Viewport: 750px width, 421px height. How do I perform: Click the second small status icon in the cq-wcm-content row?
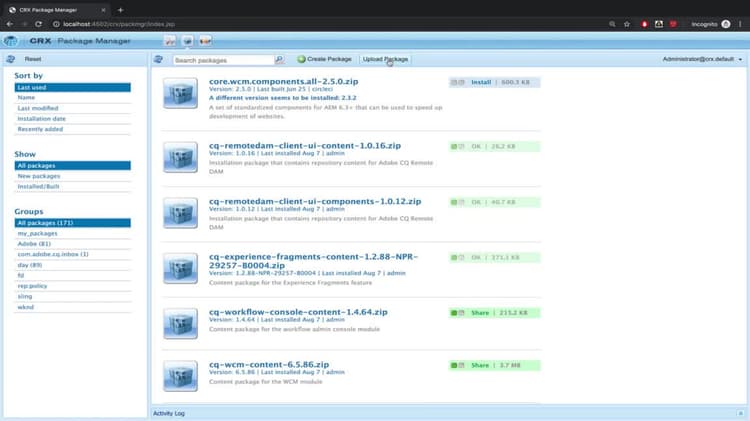(x=462, y=366)
